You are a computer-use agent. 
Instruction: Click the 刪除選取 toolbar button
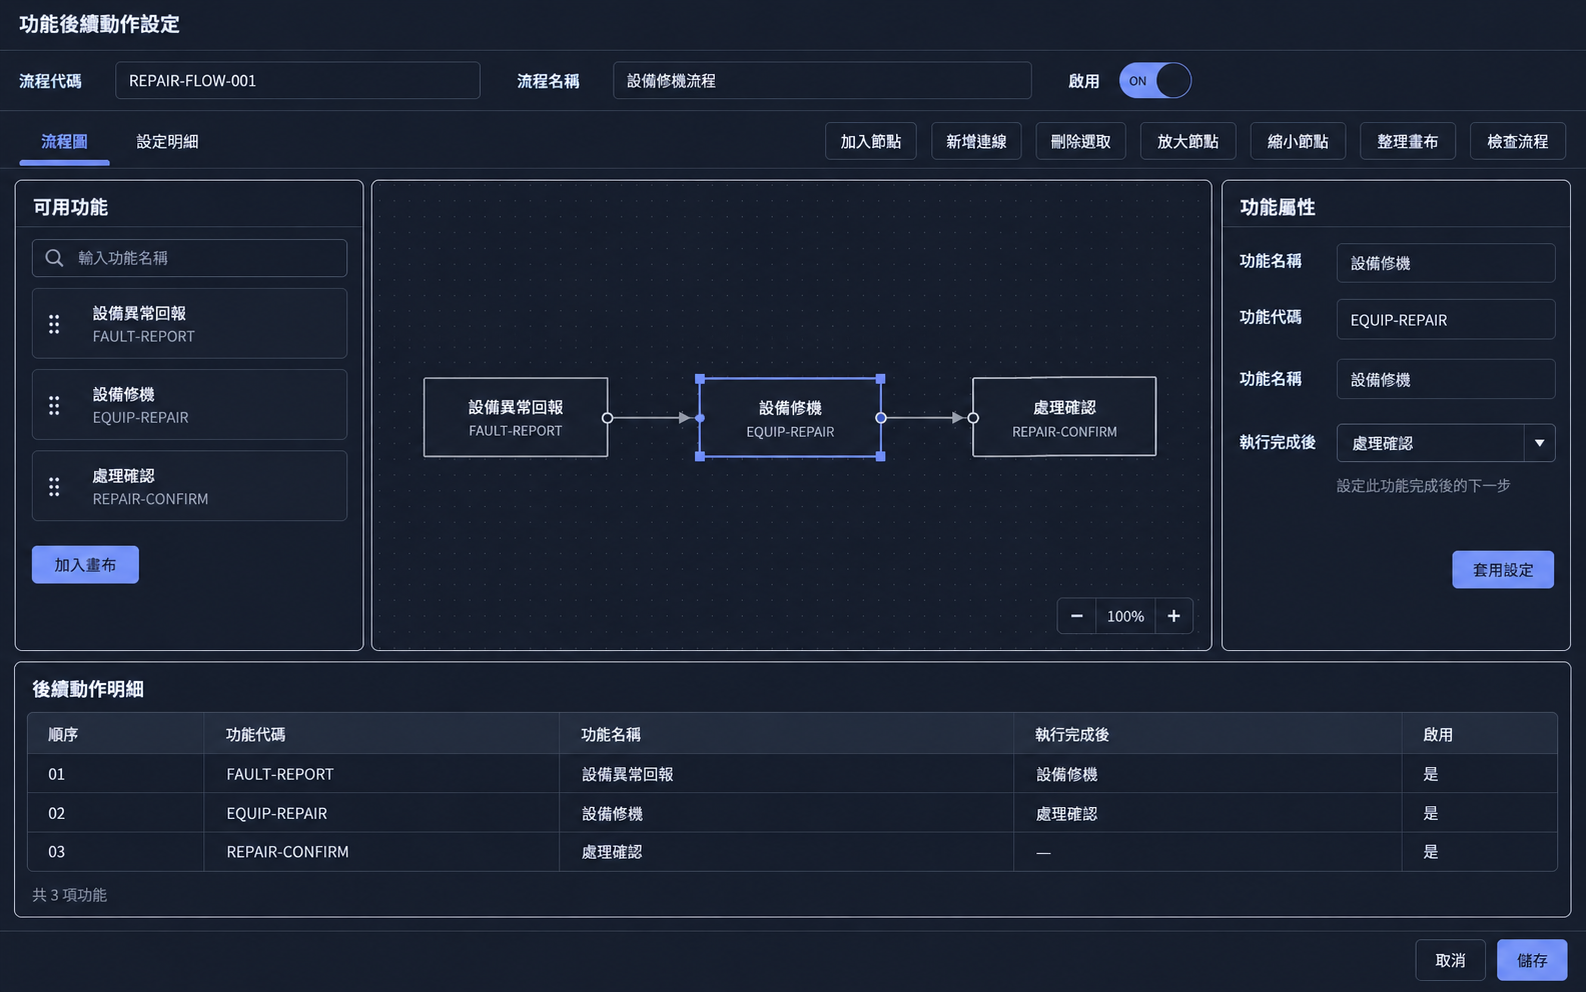coord(1081,142)
